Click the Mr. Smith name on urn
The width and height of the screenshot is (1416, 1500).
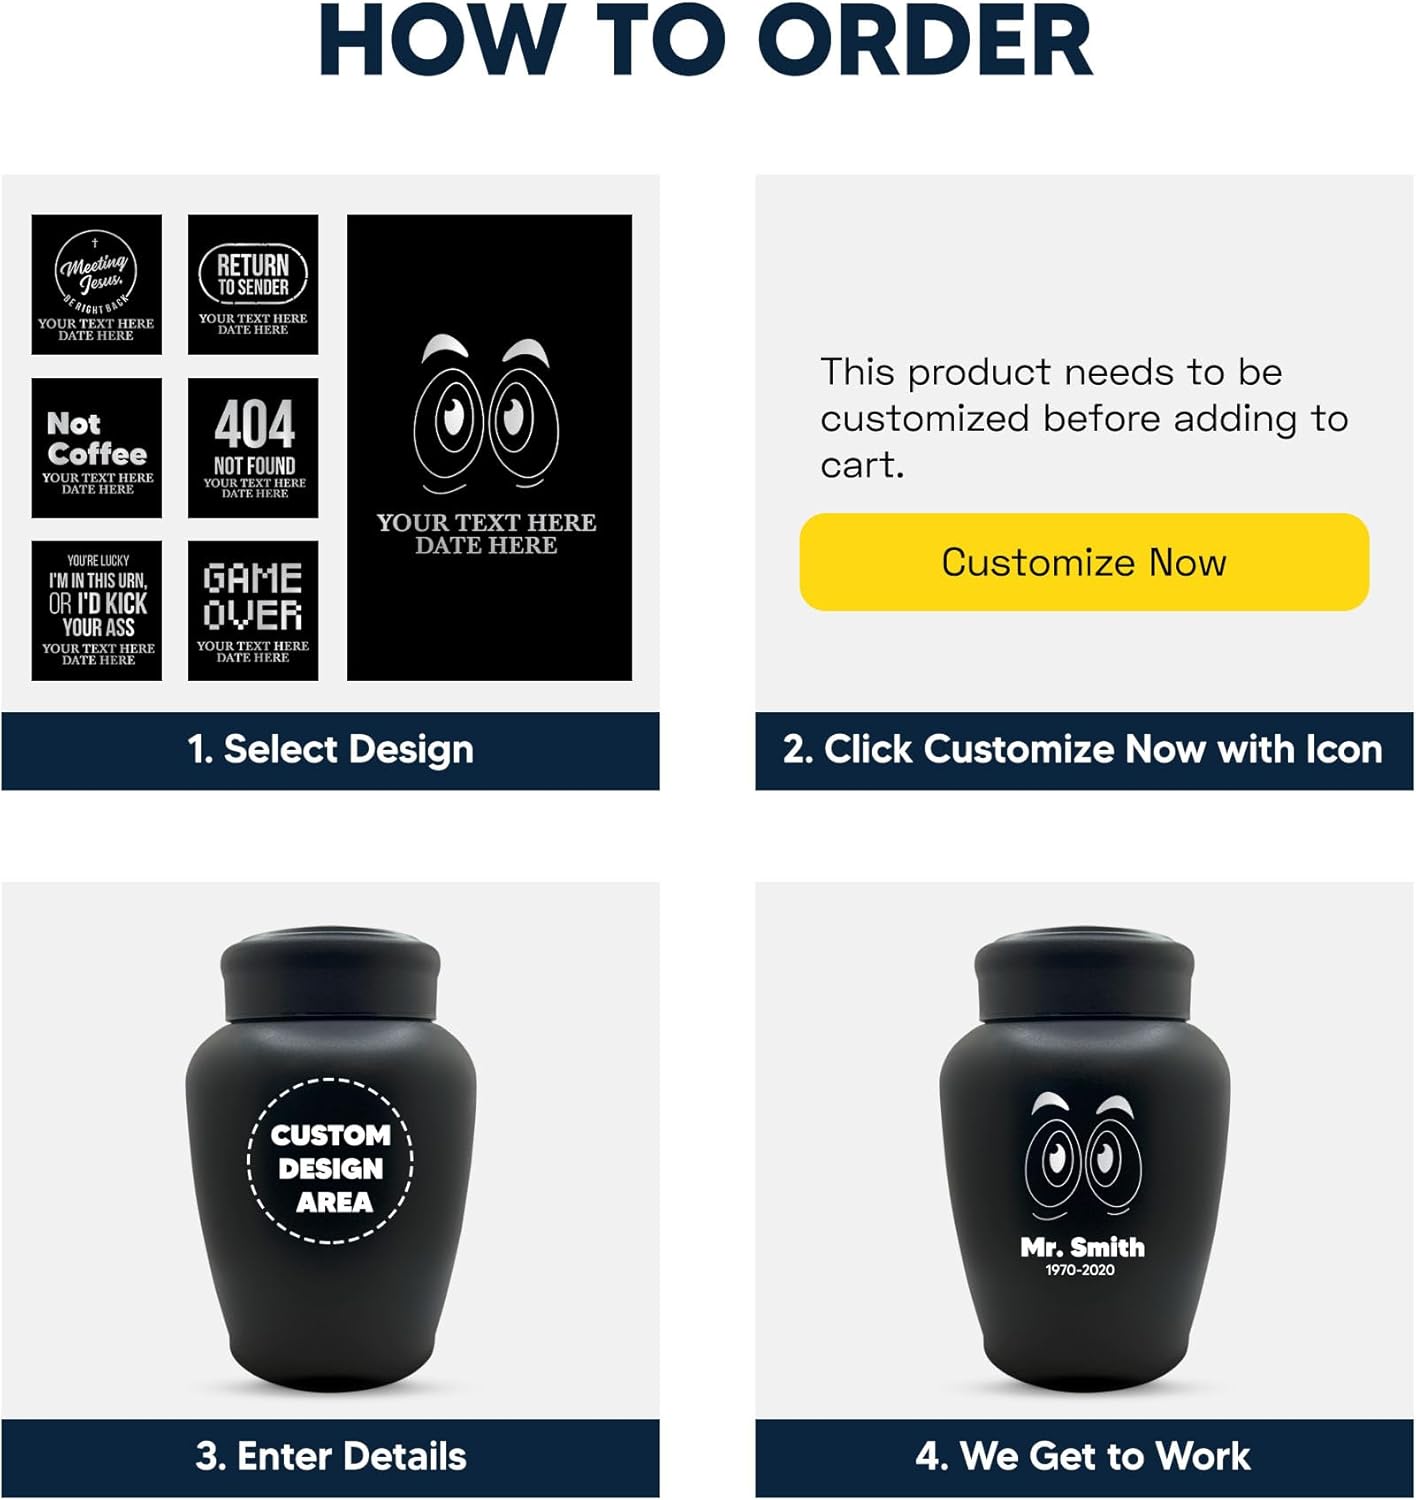[1082, 1247]
